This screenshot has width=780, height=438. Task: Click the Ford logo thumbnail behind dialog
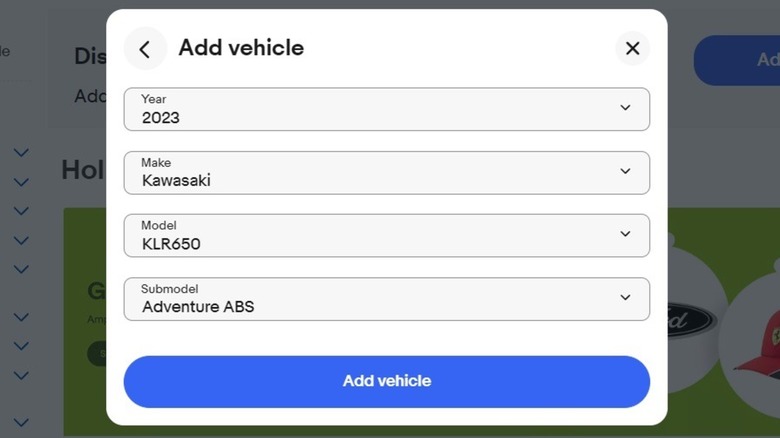tap(690, 320)
